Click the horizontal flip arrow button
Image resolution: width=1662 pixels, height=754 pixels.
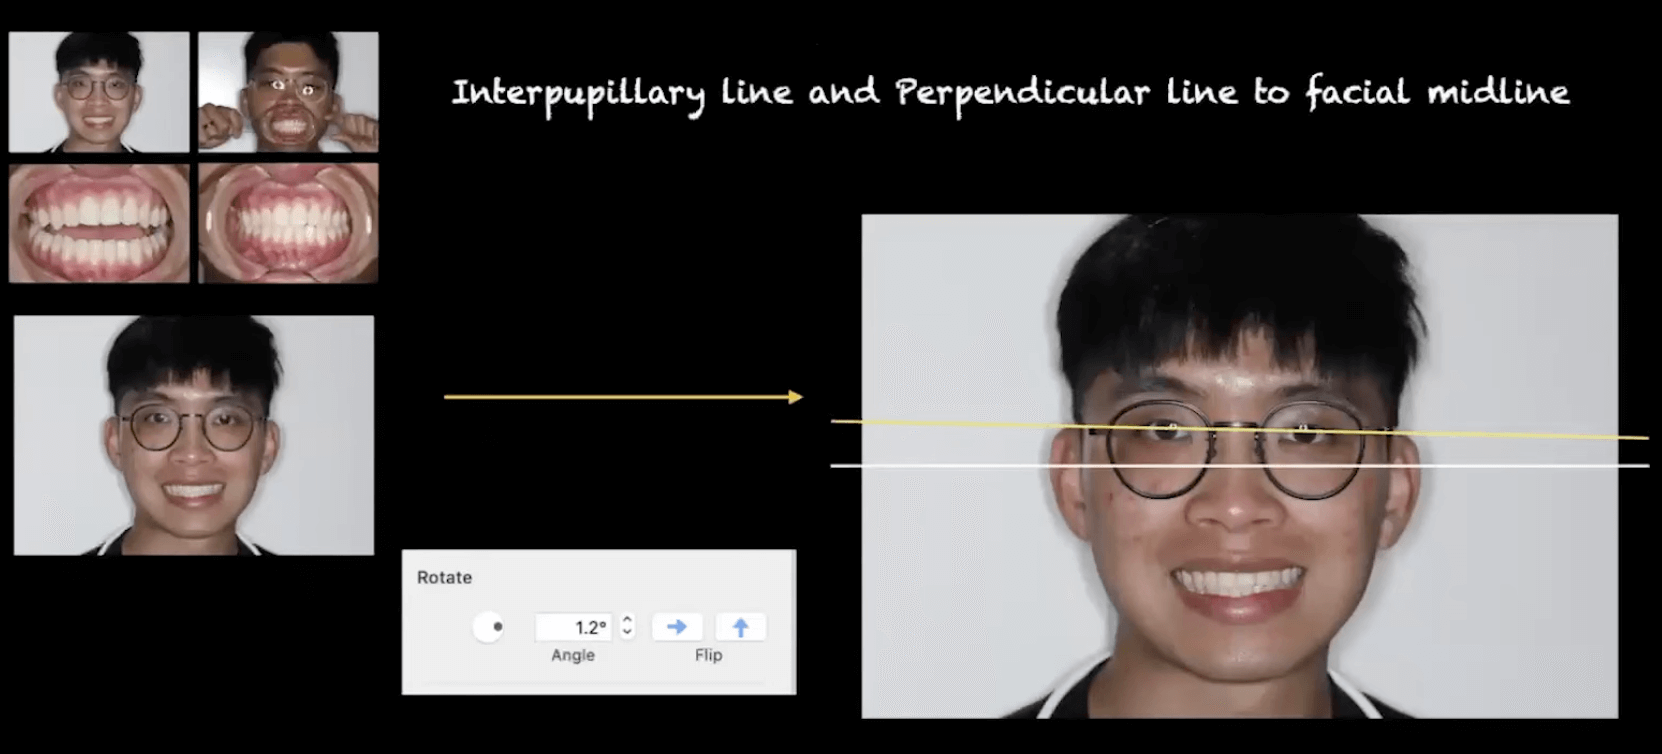click(677, 627)
